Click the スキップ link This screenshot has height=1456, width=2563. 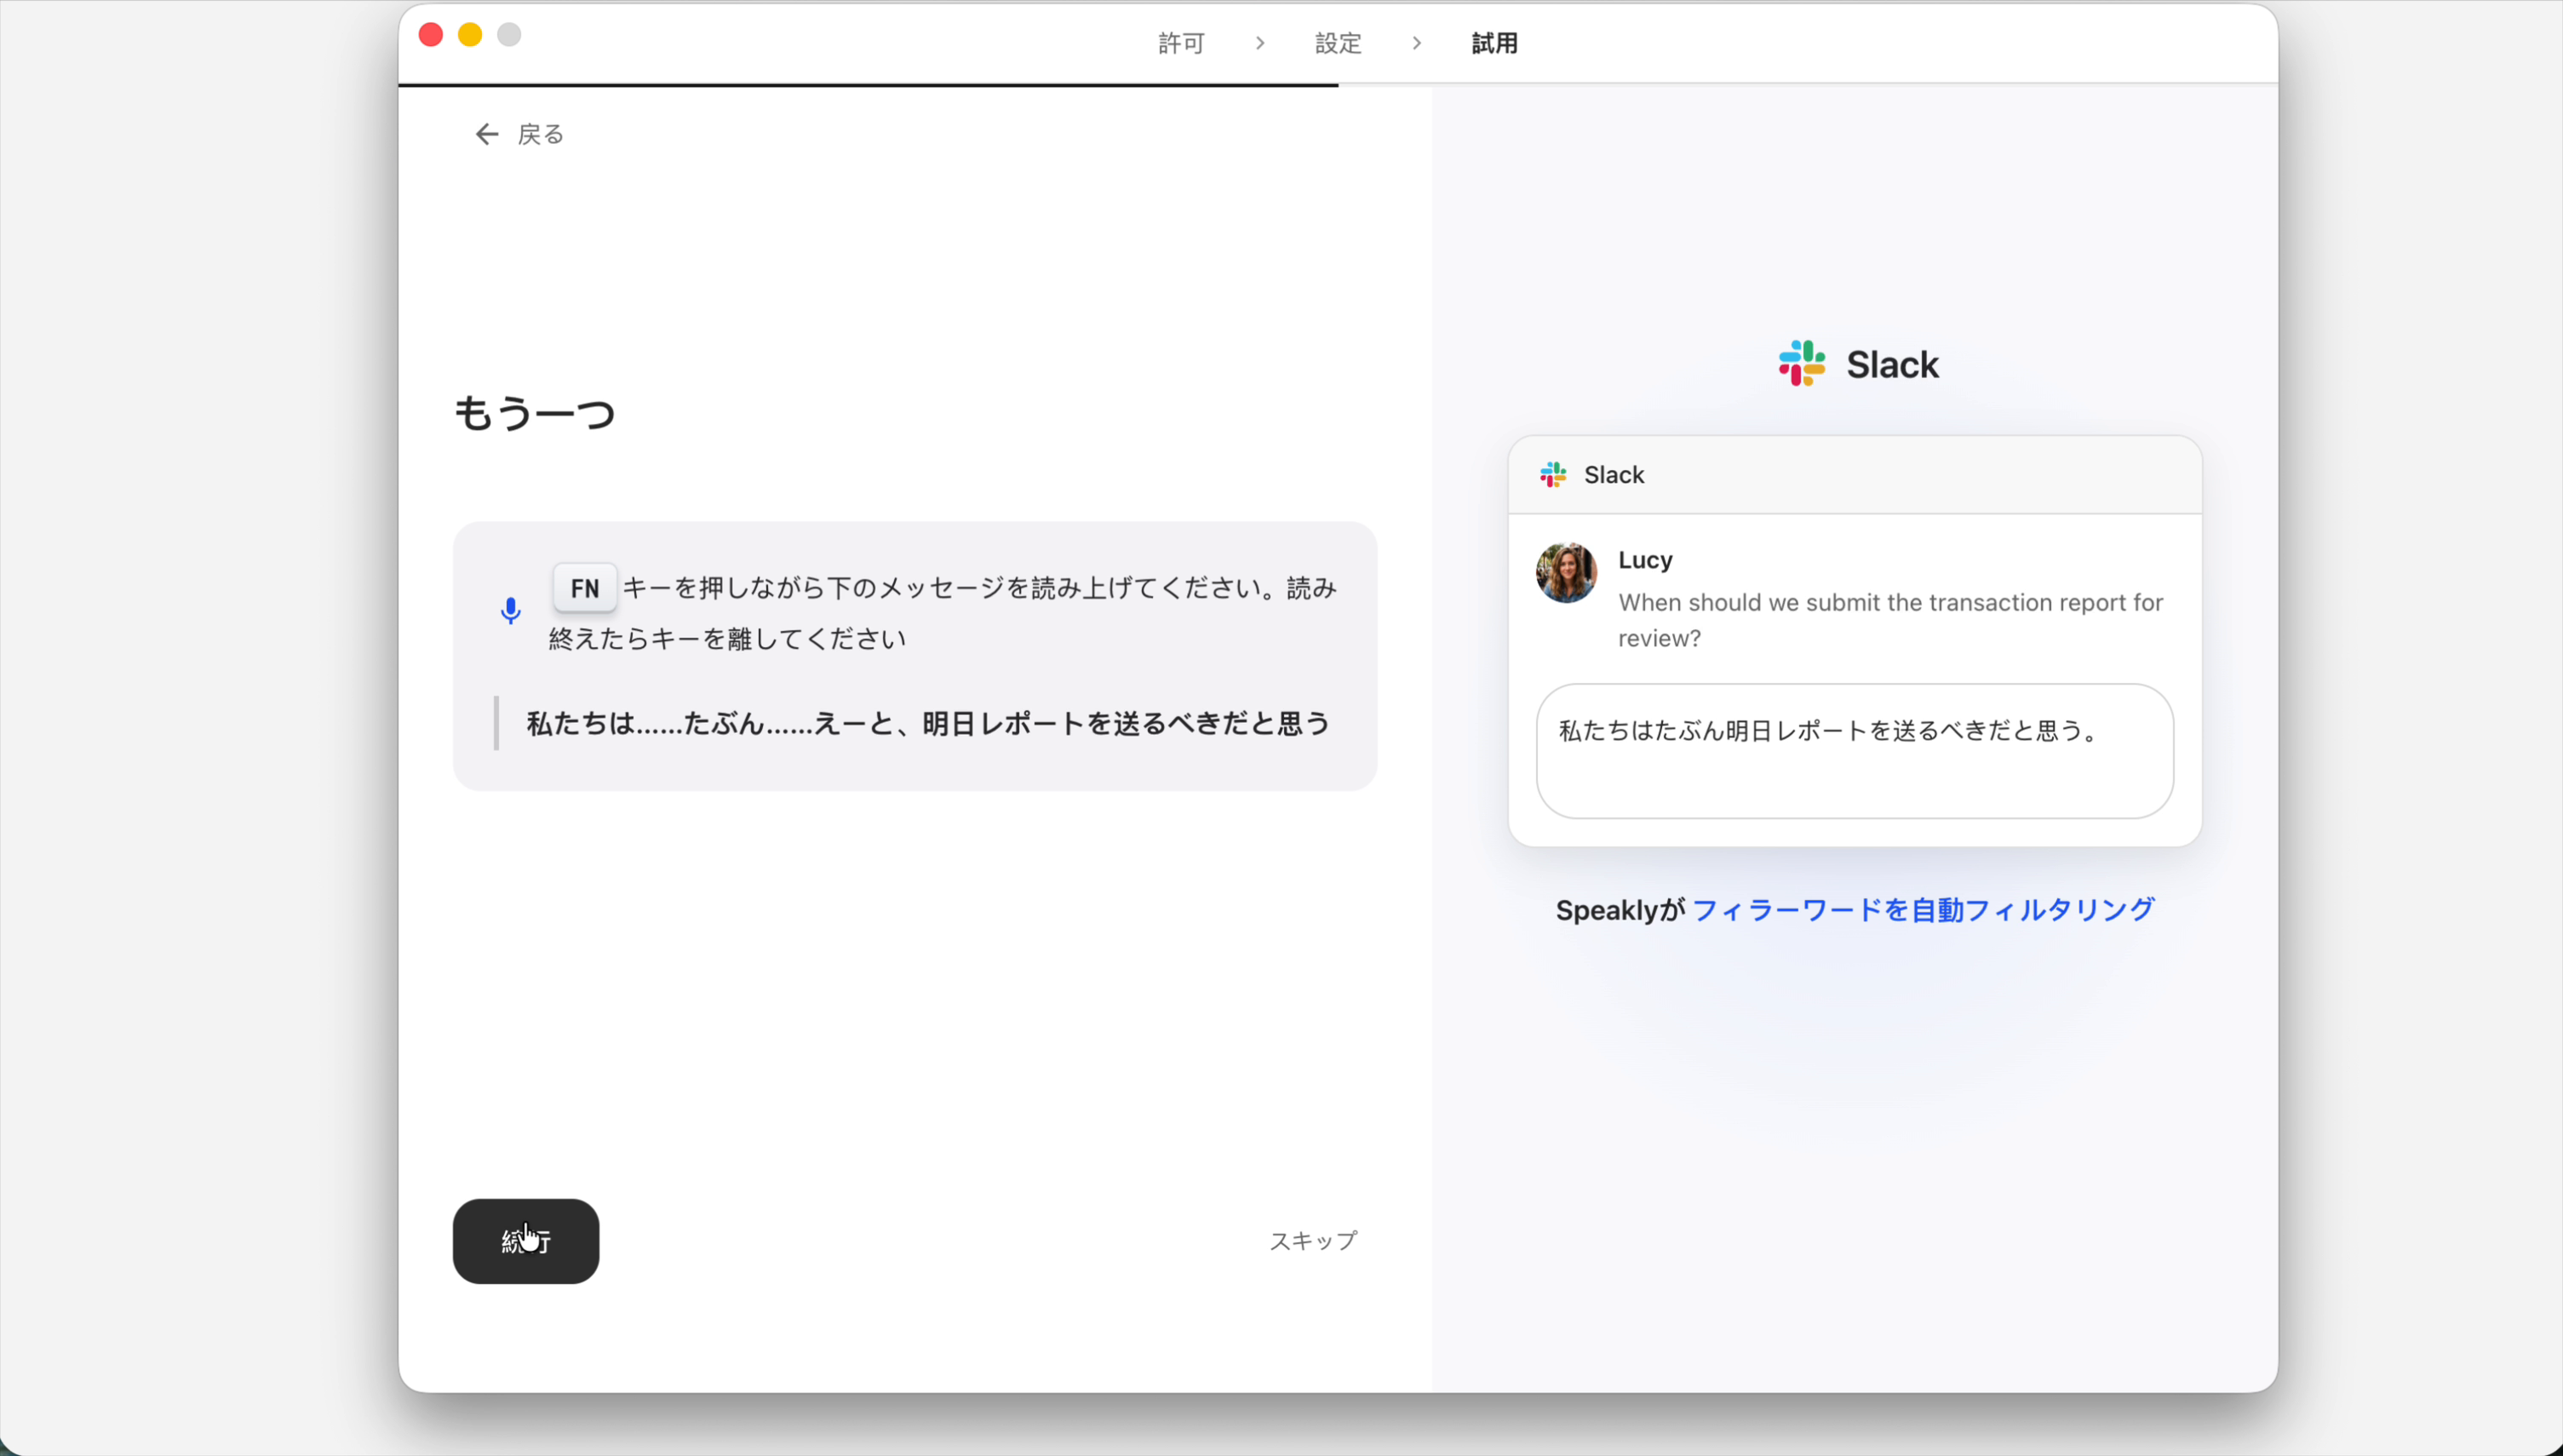coord(1312,1240)
